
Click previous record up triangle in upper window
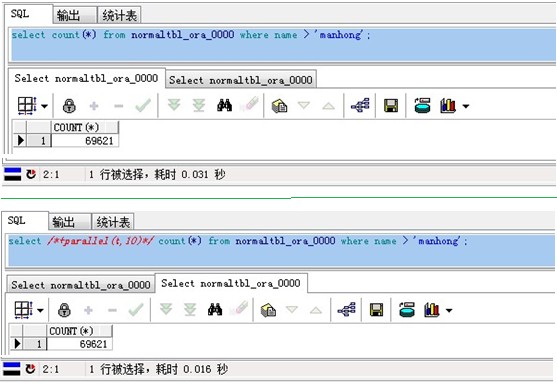click(x=329, y=106)
